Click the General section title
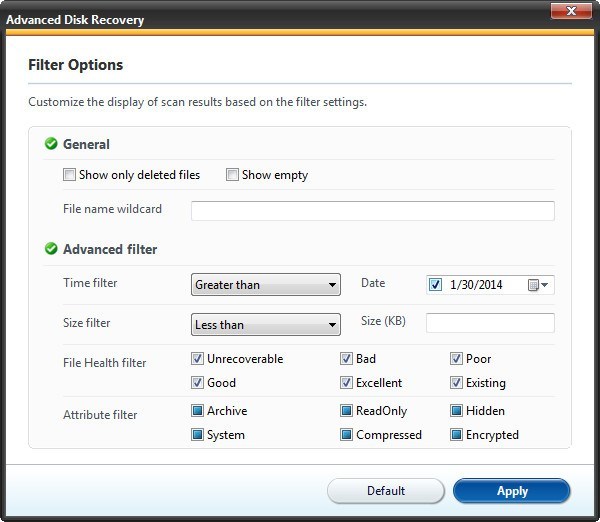 [86, 144]
